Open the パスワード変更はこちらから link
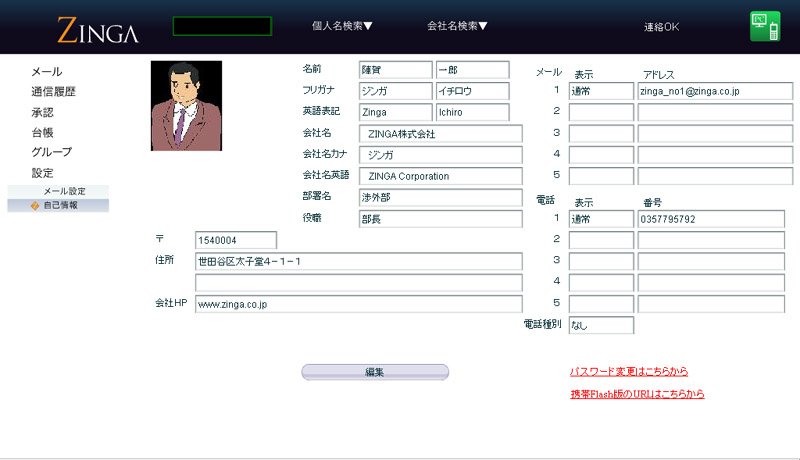 [x=629, y=371]
